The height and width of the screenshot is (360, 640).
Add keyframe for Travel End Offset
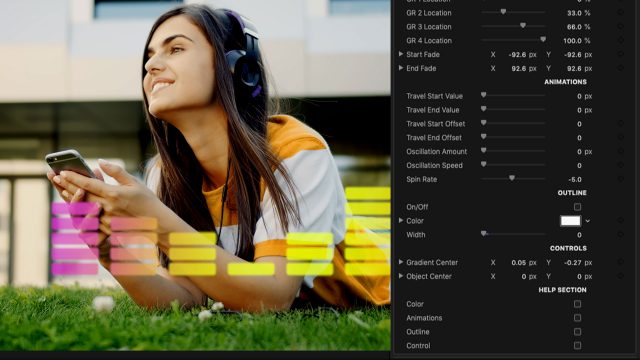coord(620,138)
